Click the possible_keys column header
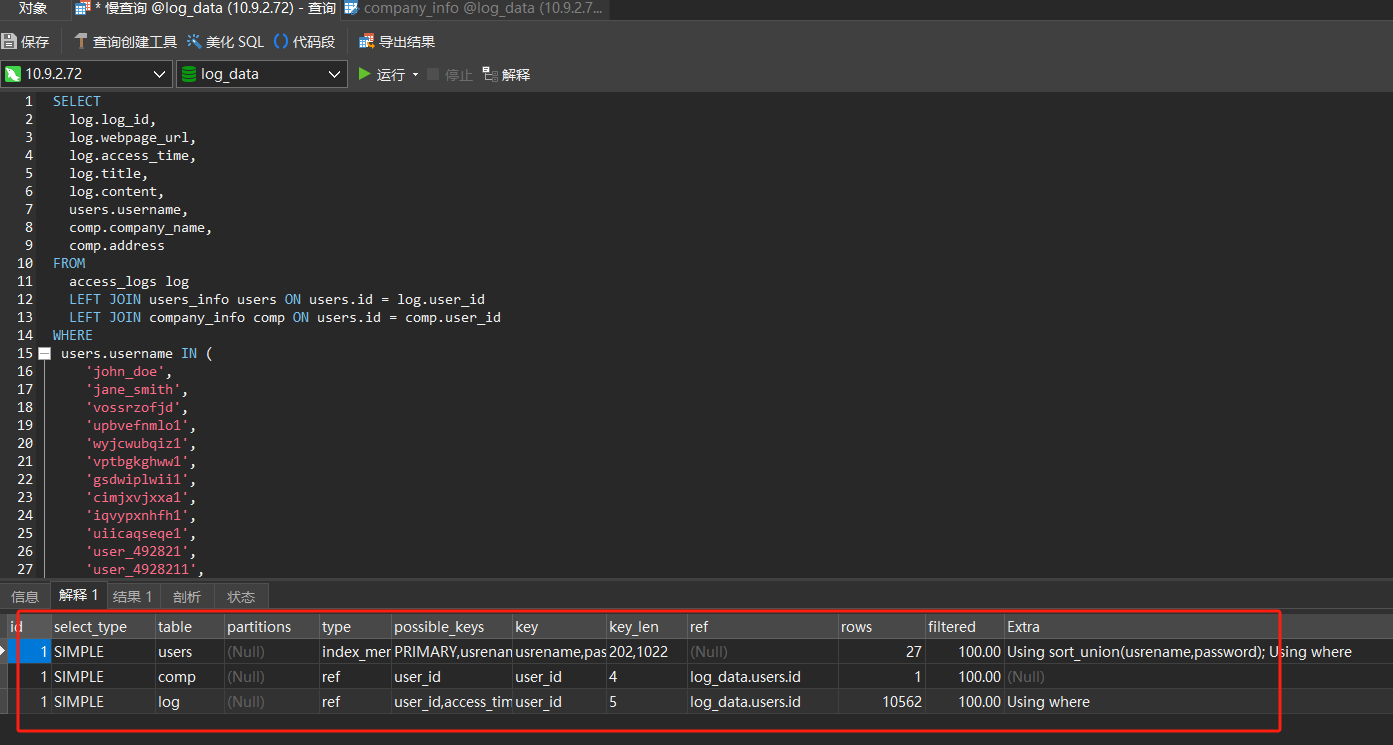The height and width of the screenshot is (745, 1393). [x=451, y=627]
